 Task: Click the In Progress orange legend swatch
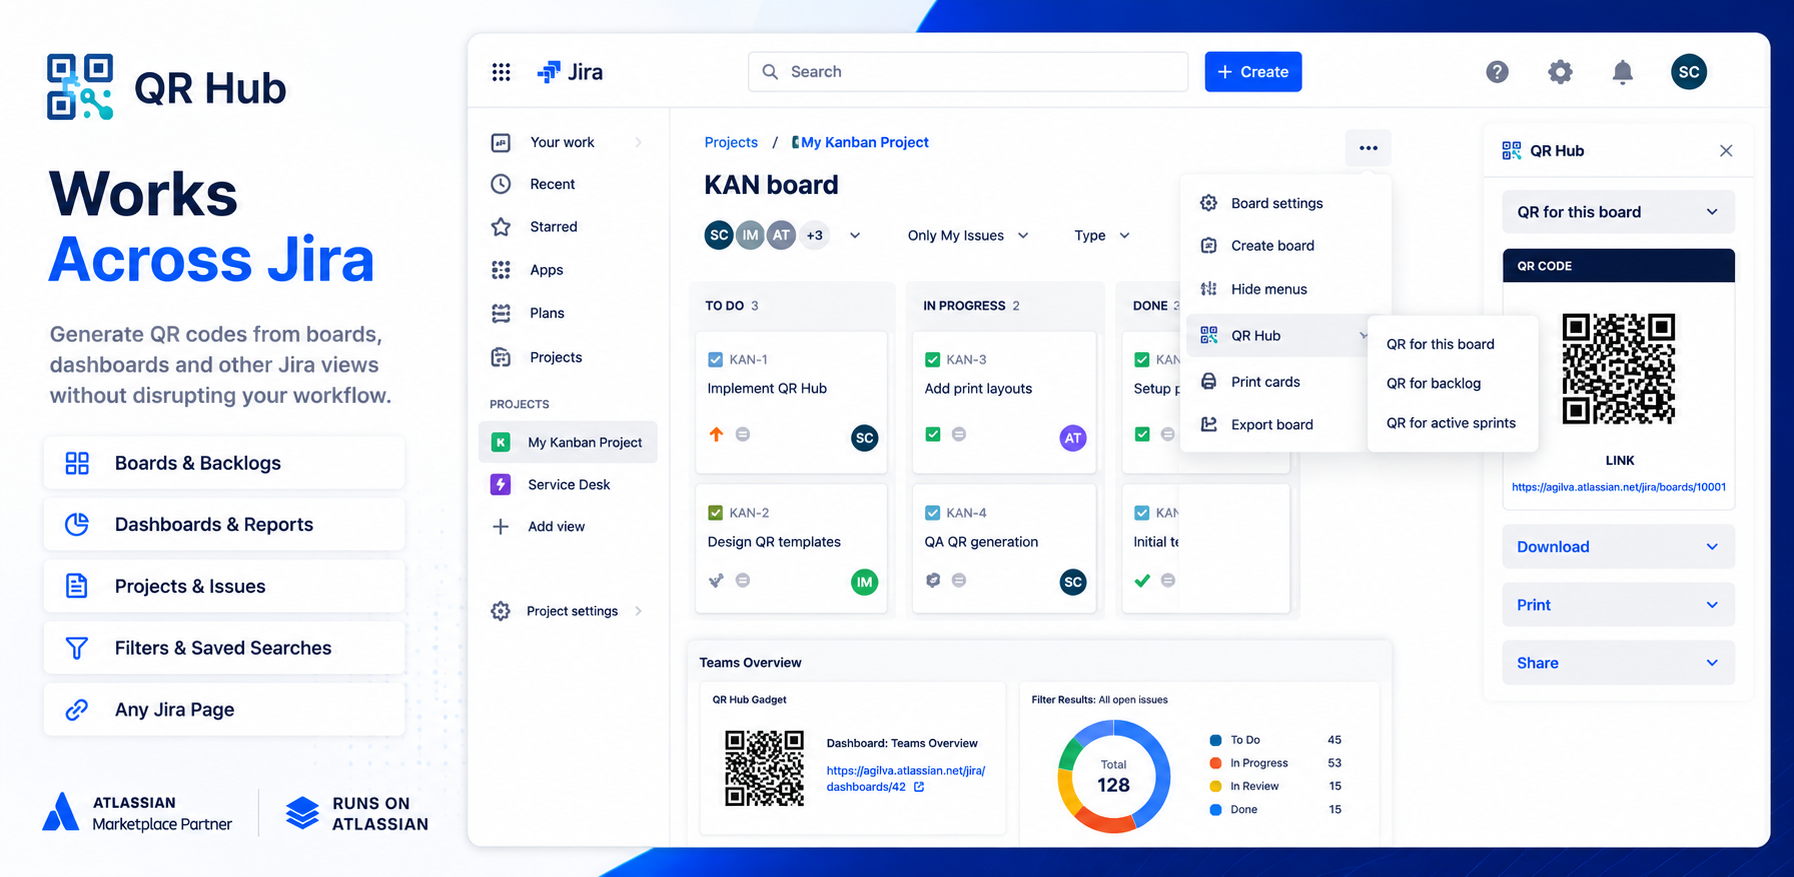point(1215,764)
